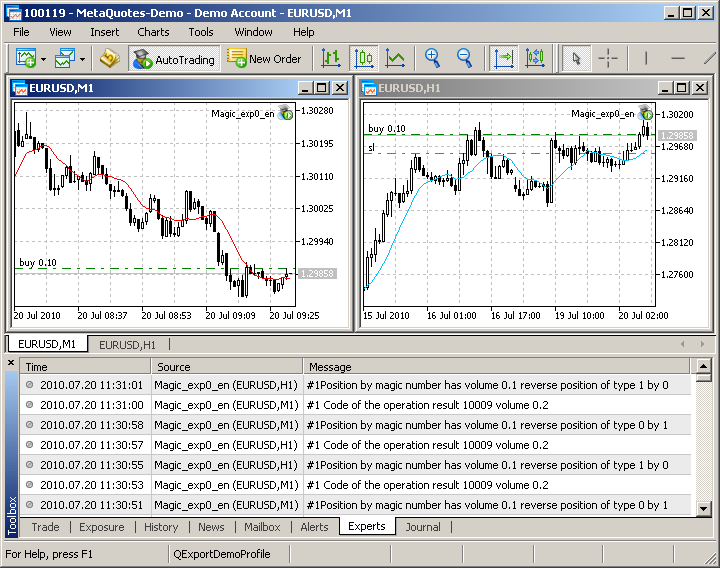
Task: Open the Mailbox tab in Toolbox
Action: [262, 527]
